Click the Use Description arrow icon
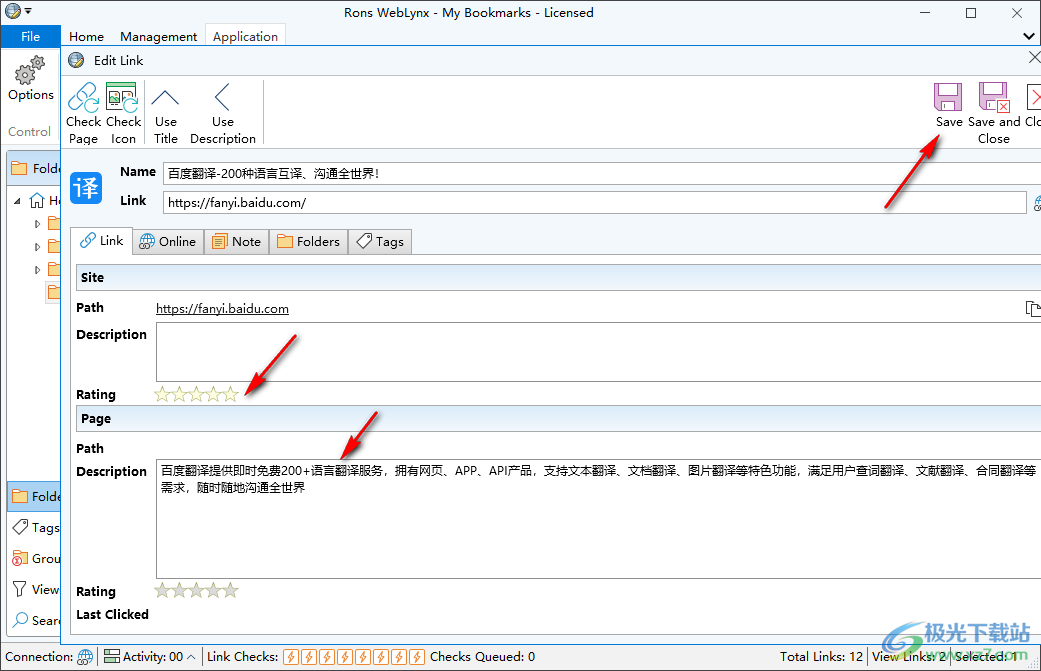 (222, 98)
